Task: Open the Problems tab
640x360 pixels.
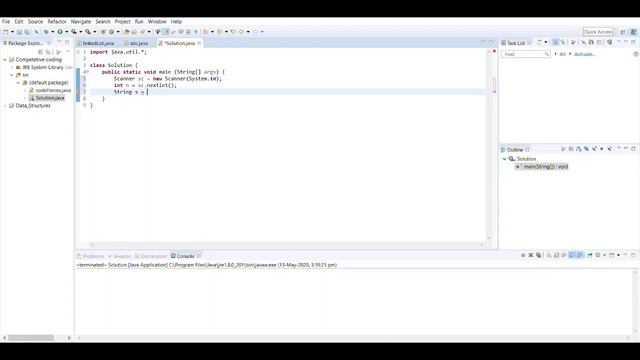Action: [91, 256]
